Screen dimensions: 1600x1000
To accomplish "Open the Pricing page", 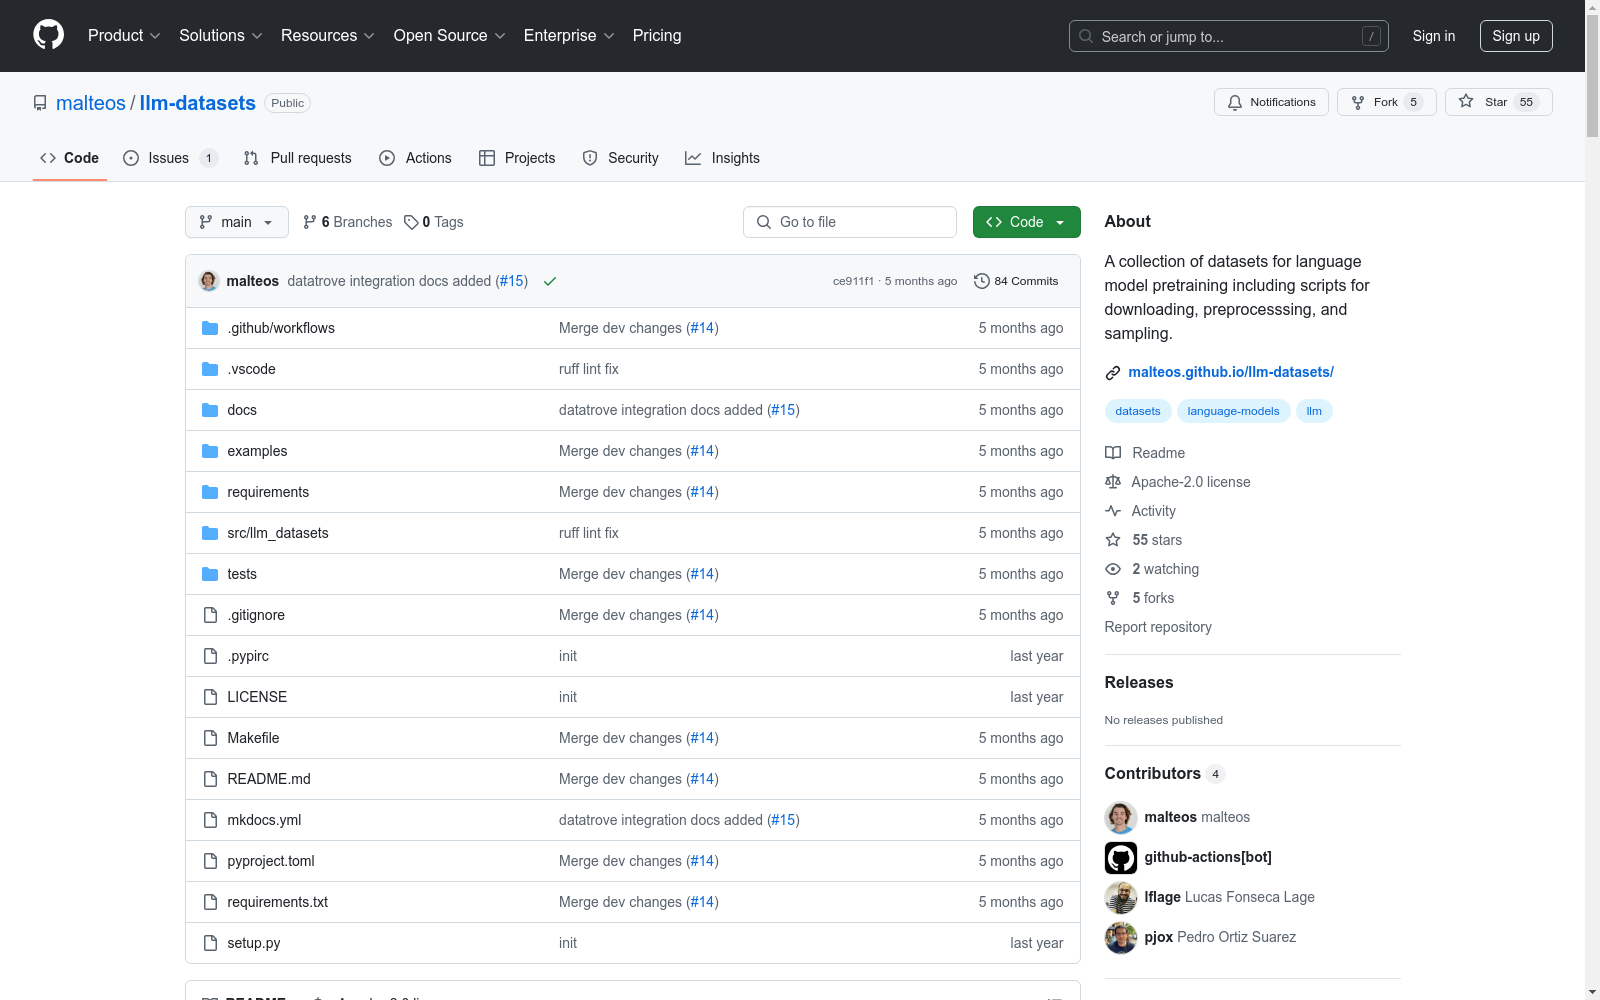I will (657, 36).
